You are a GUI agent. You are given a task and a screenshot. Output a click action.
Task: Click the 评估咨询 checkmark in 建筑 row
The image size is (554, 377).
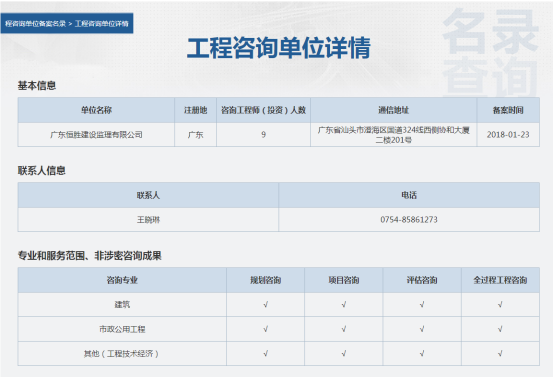coord(422,305)
